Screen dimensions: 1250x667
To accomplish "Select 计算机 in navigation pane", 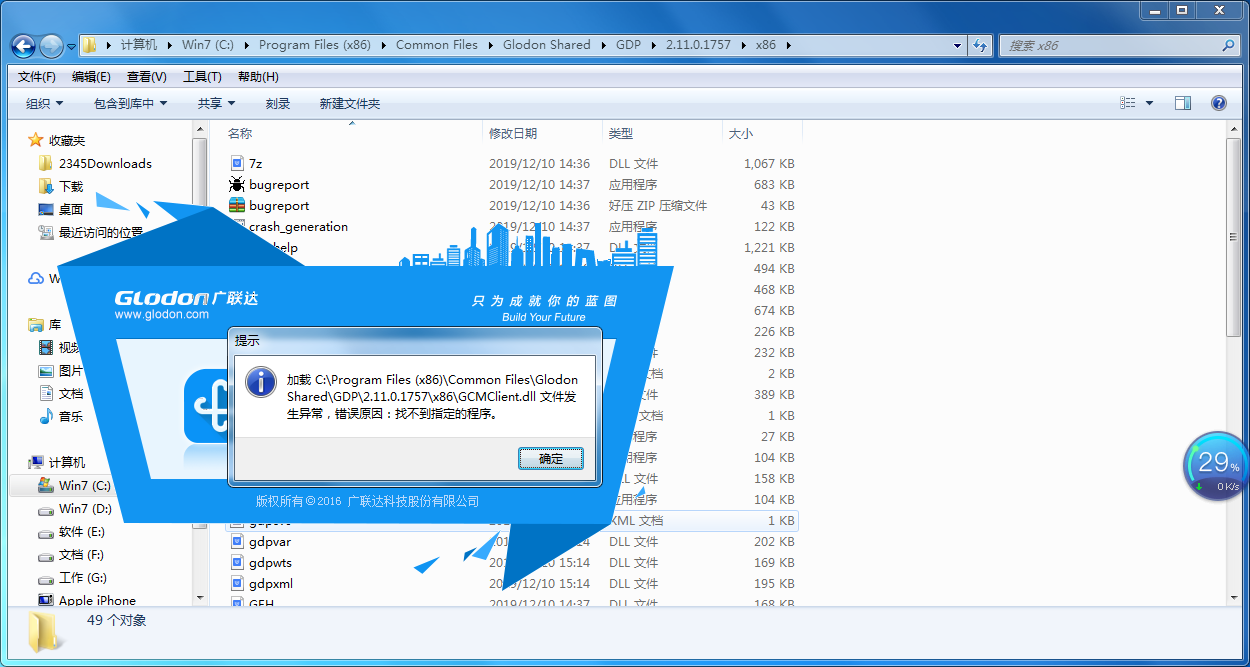I will point(67,462).
